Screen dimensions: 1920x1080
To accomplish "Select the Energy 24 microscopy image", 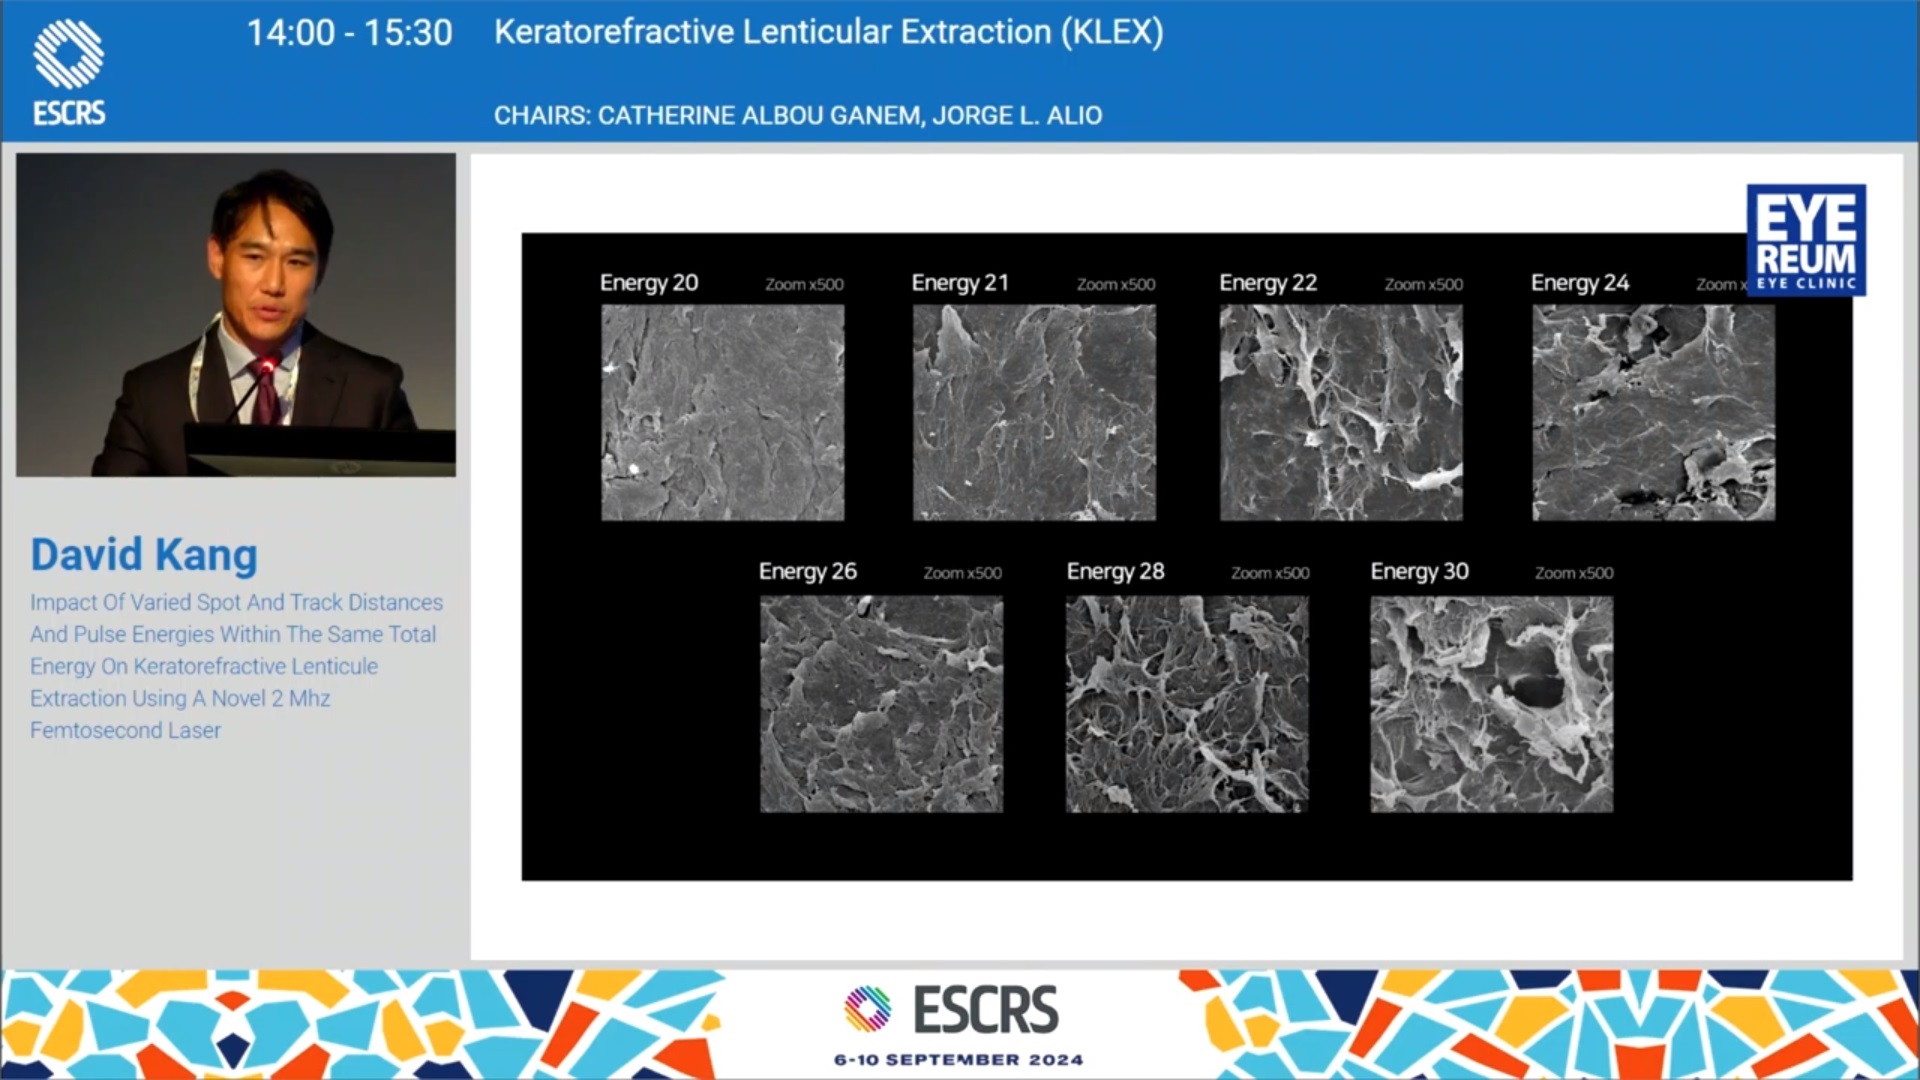I will (1653, 412).
